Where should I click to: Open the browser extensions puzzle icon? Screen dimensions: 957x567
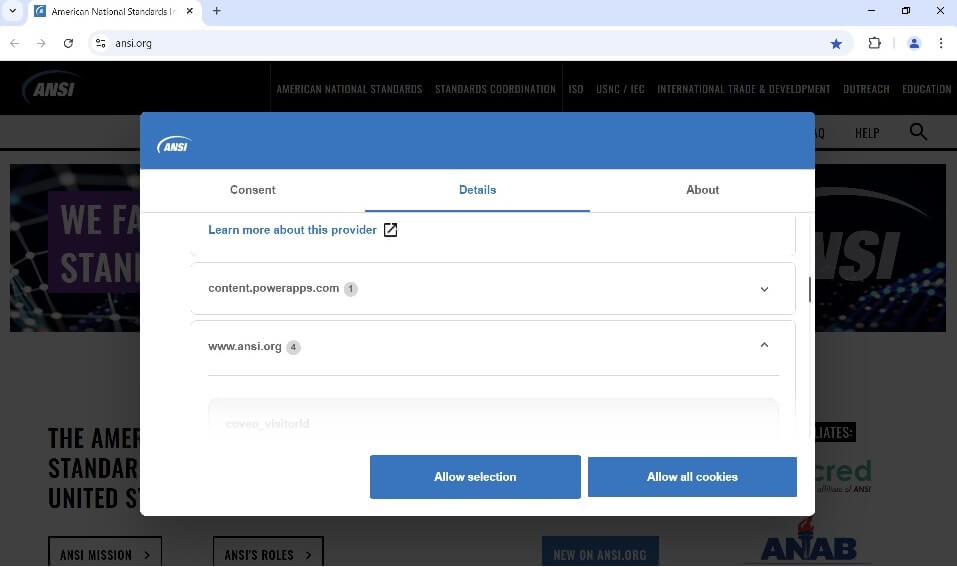(x=874, y=43)
